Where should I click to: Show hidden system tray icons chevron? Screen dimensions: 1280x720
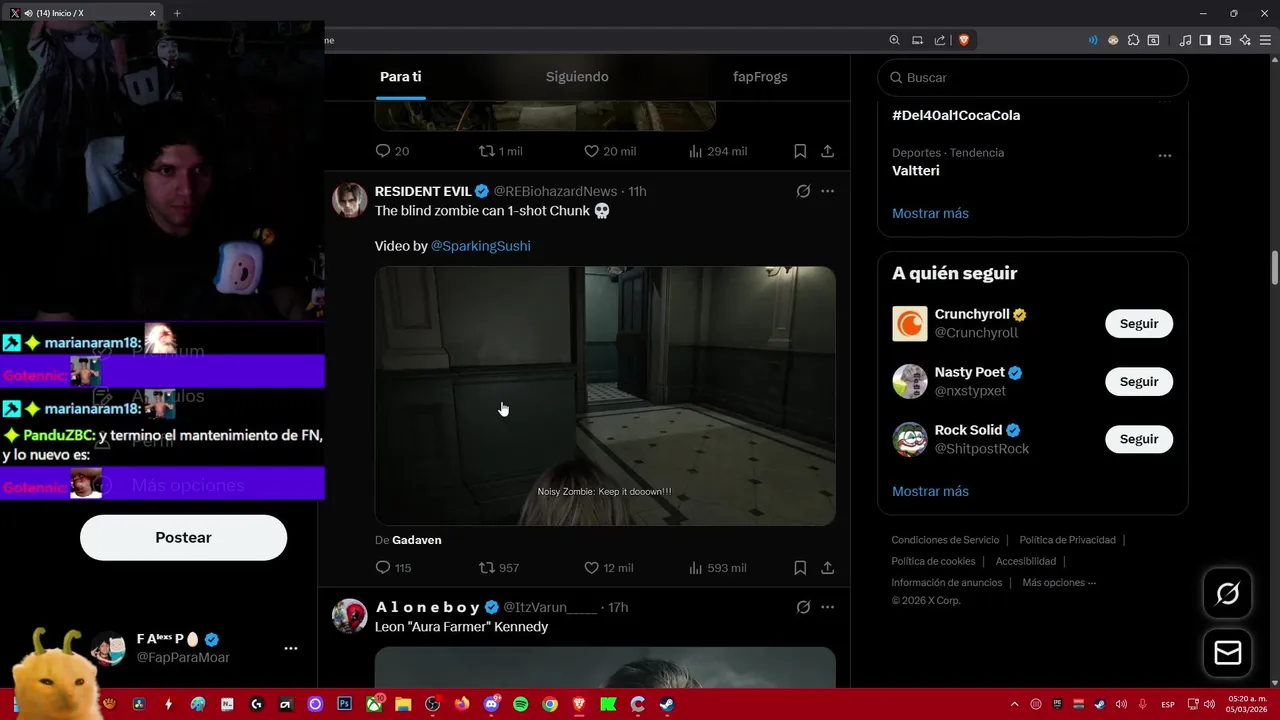(x=1014, y=704)
